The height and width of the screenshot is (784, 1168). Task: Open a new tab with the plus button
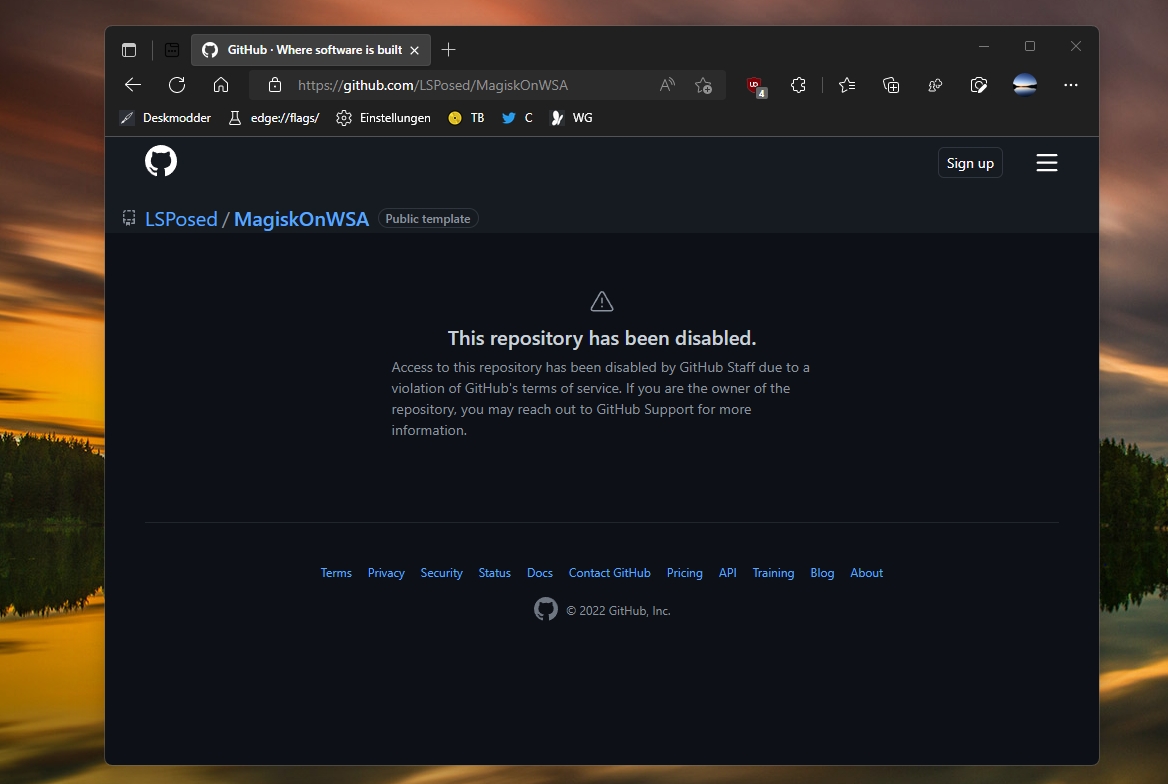tap(448, 48)
